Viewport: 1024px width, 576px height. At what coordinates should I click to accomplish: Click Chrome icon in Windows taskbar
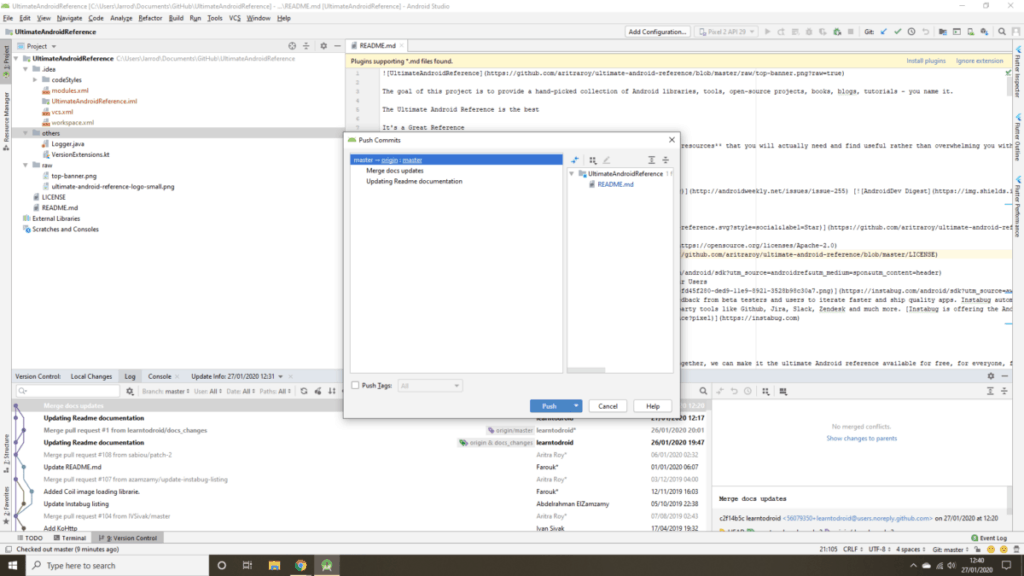[301, 565]
